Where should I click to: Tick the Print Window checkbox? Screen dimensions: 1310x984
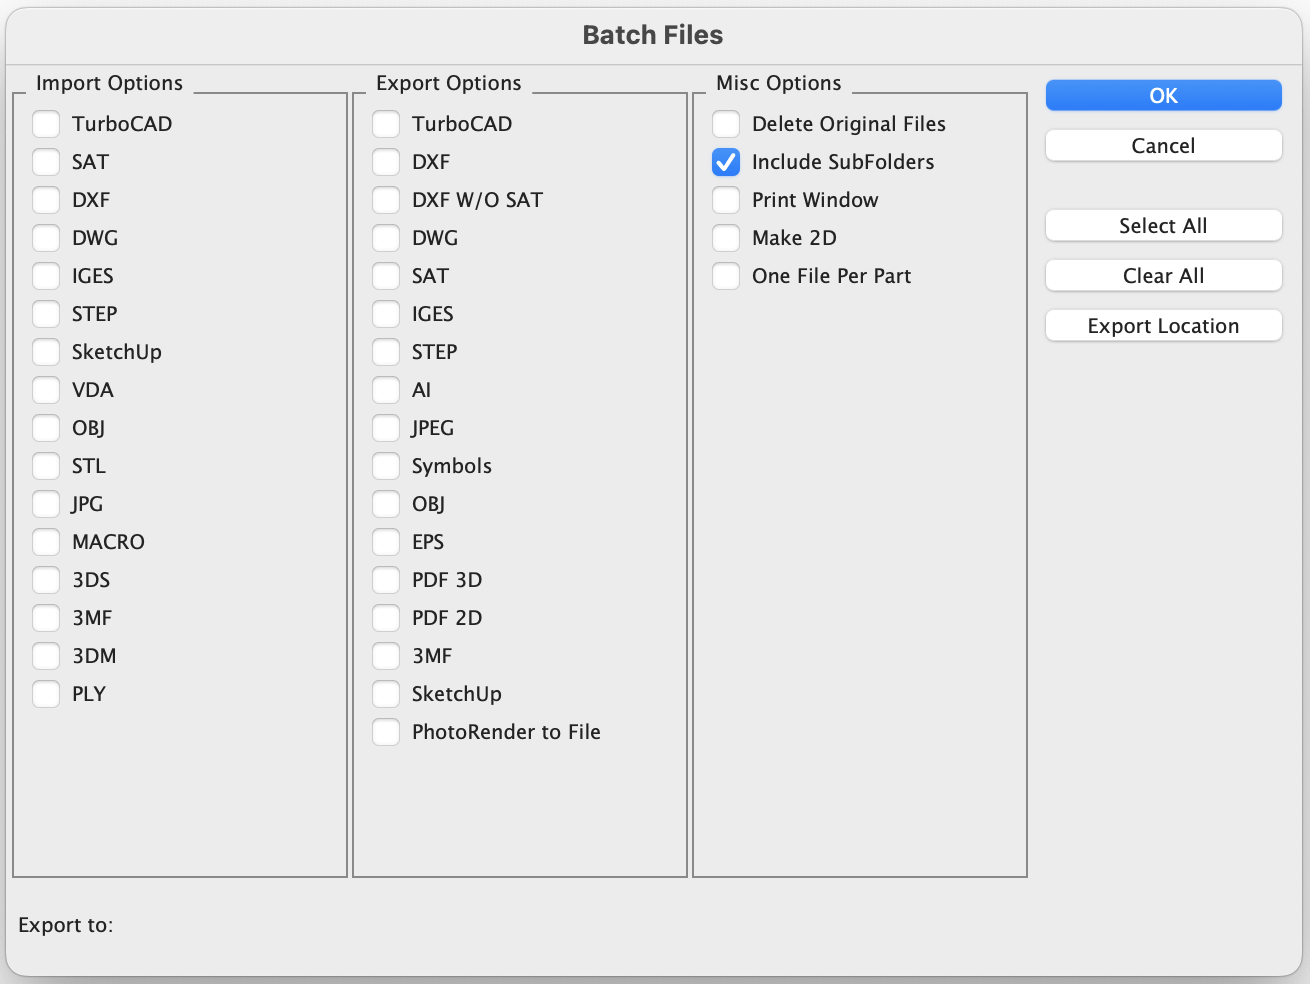click(x=726, y=200)
